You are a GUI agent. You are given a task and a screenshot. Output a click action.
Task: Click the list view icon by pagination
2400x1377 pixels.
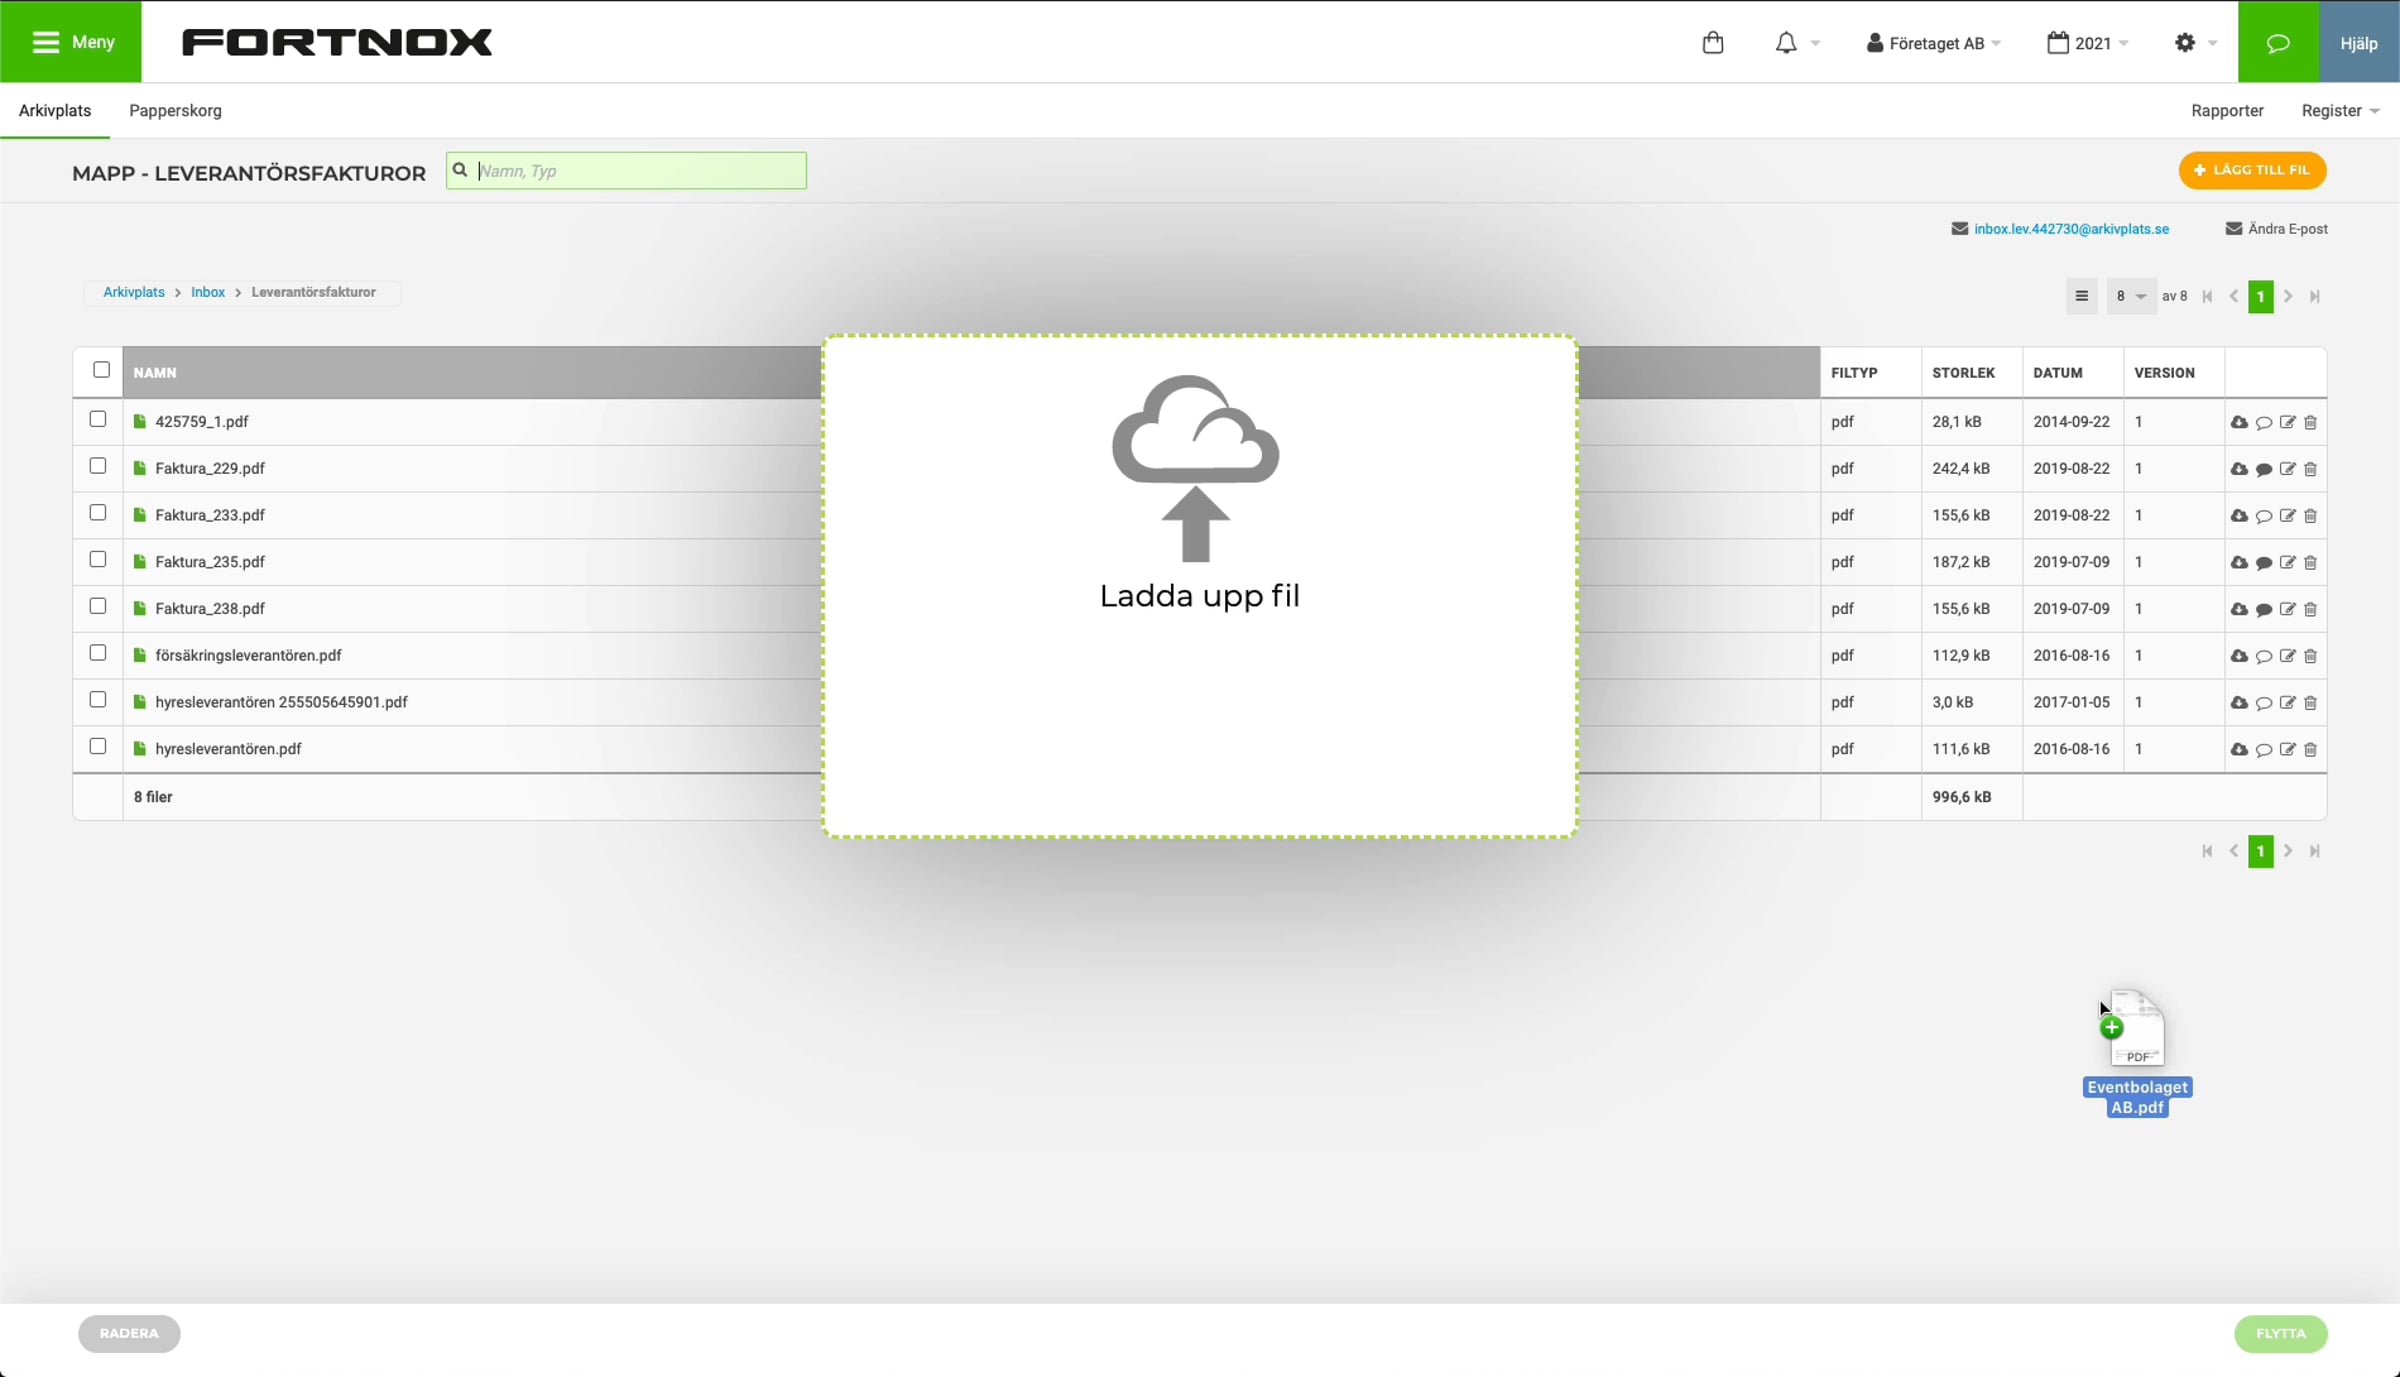[x=2082, y=296]
